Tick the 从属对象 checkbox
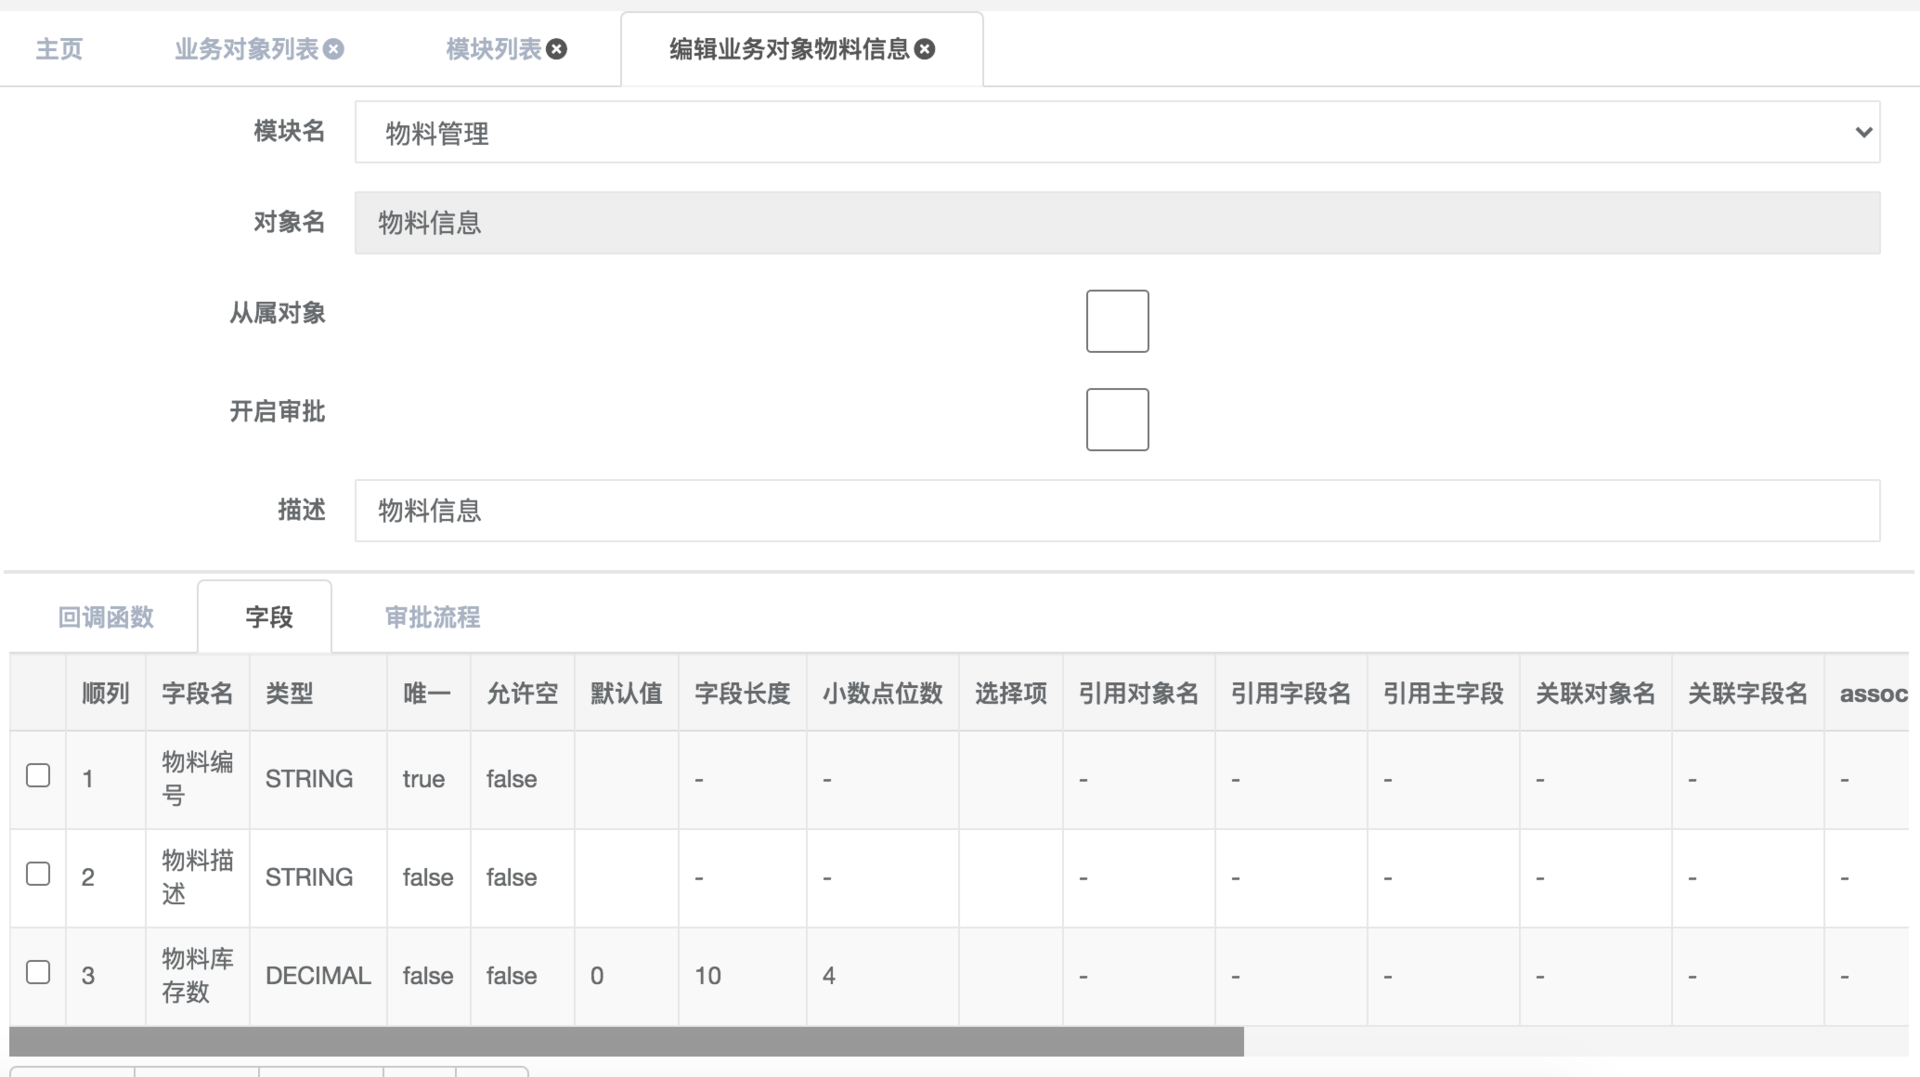 point(1117,321)
